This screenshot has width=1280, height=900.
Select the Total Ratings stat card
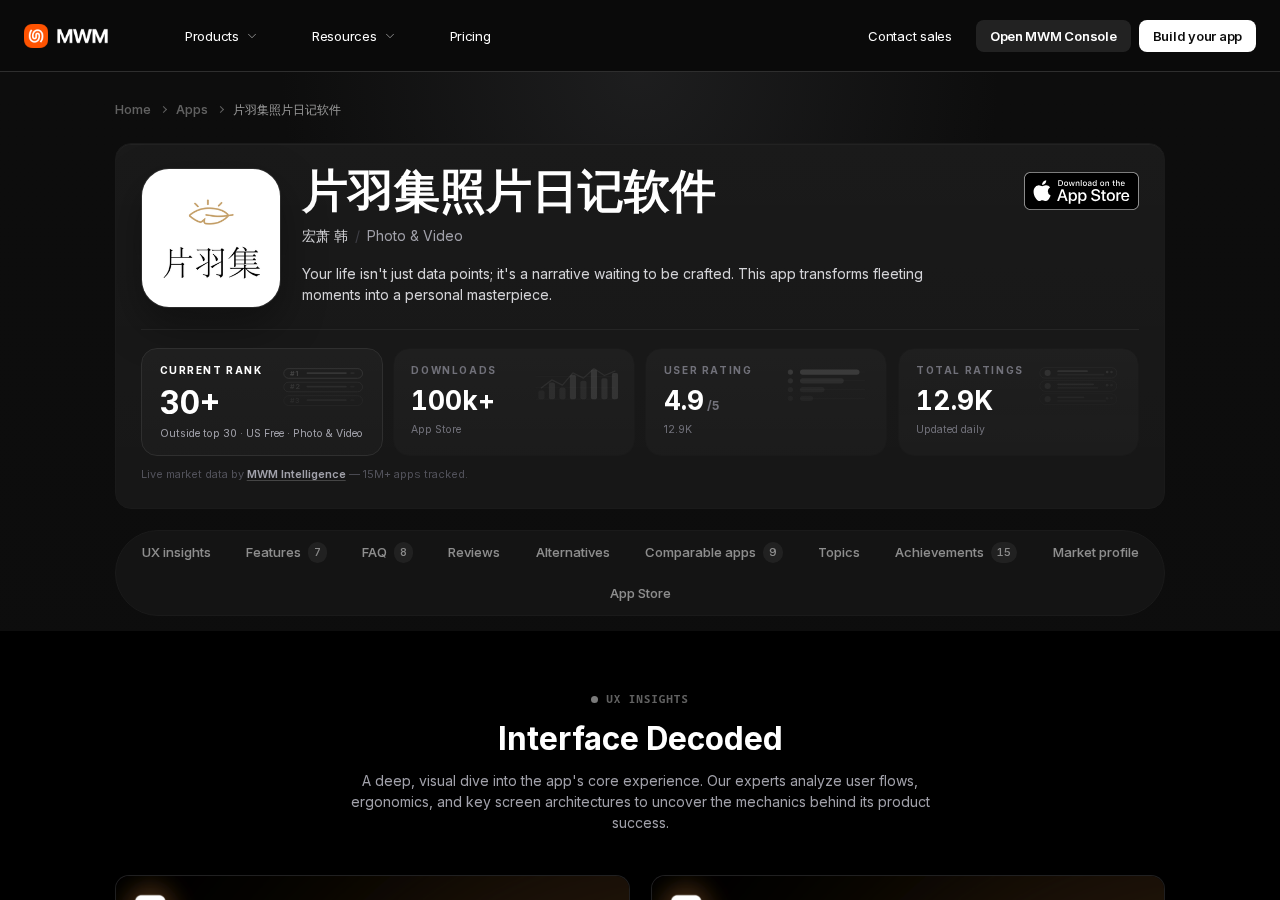1018,402
